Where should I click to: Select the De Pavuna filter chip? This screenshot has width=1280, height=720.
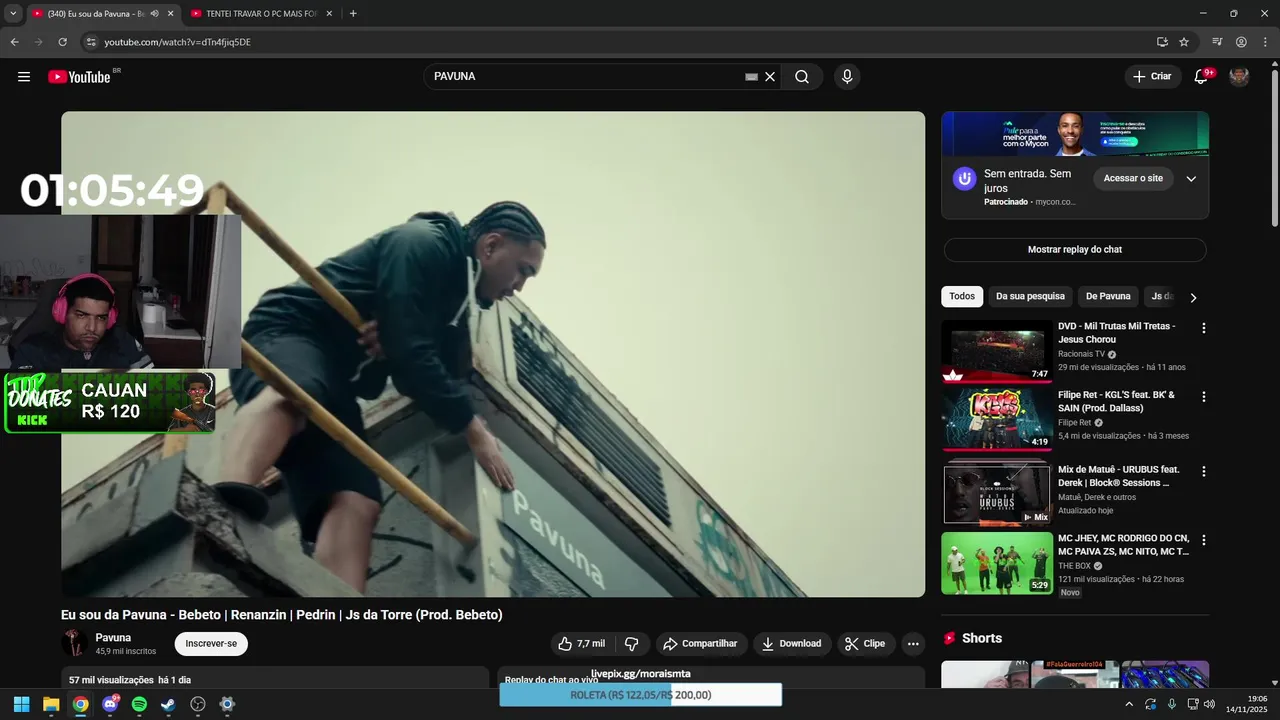1108,296
